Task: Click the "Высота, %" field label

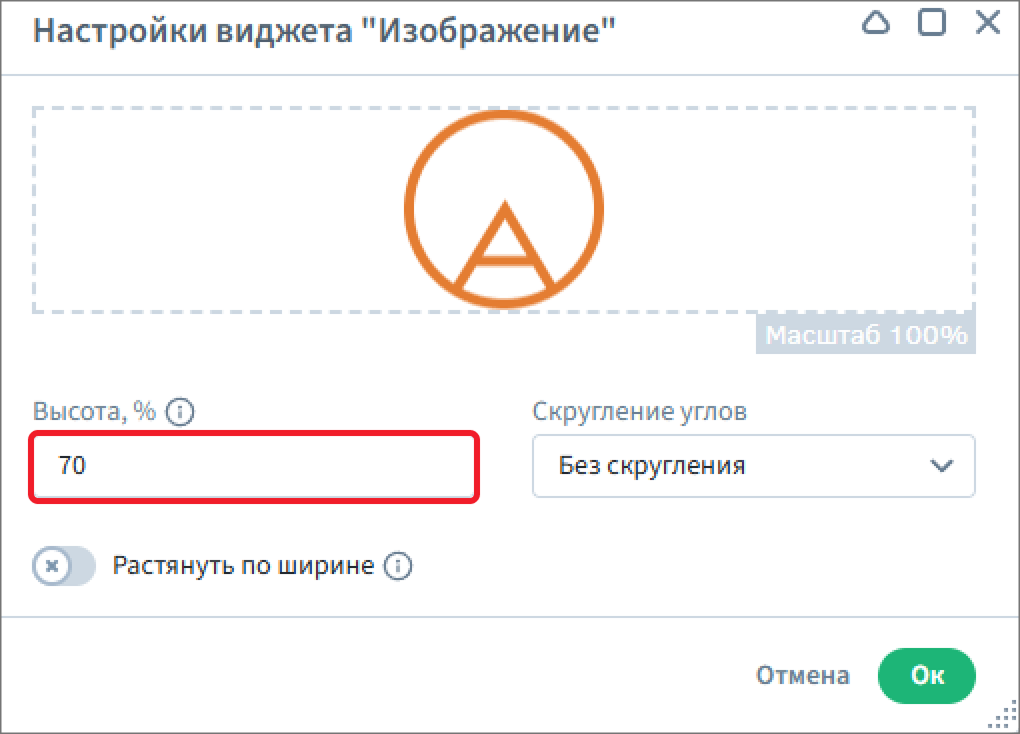Action: tap(94, 412)
